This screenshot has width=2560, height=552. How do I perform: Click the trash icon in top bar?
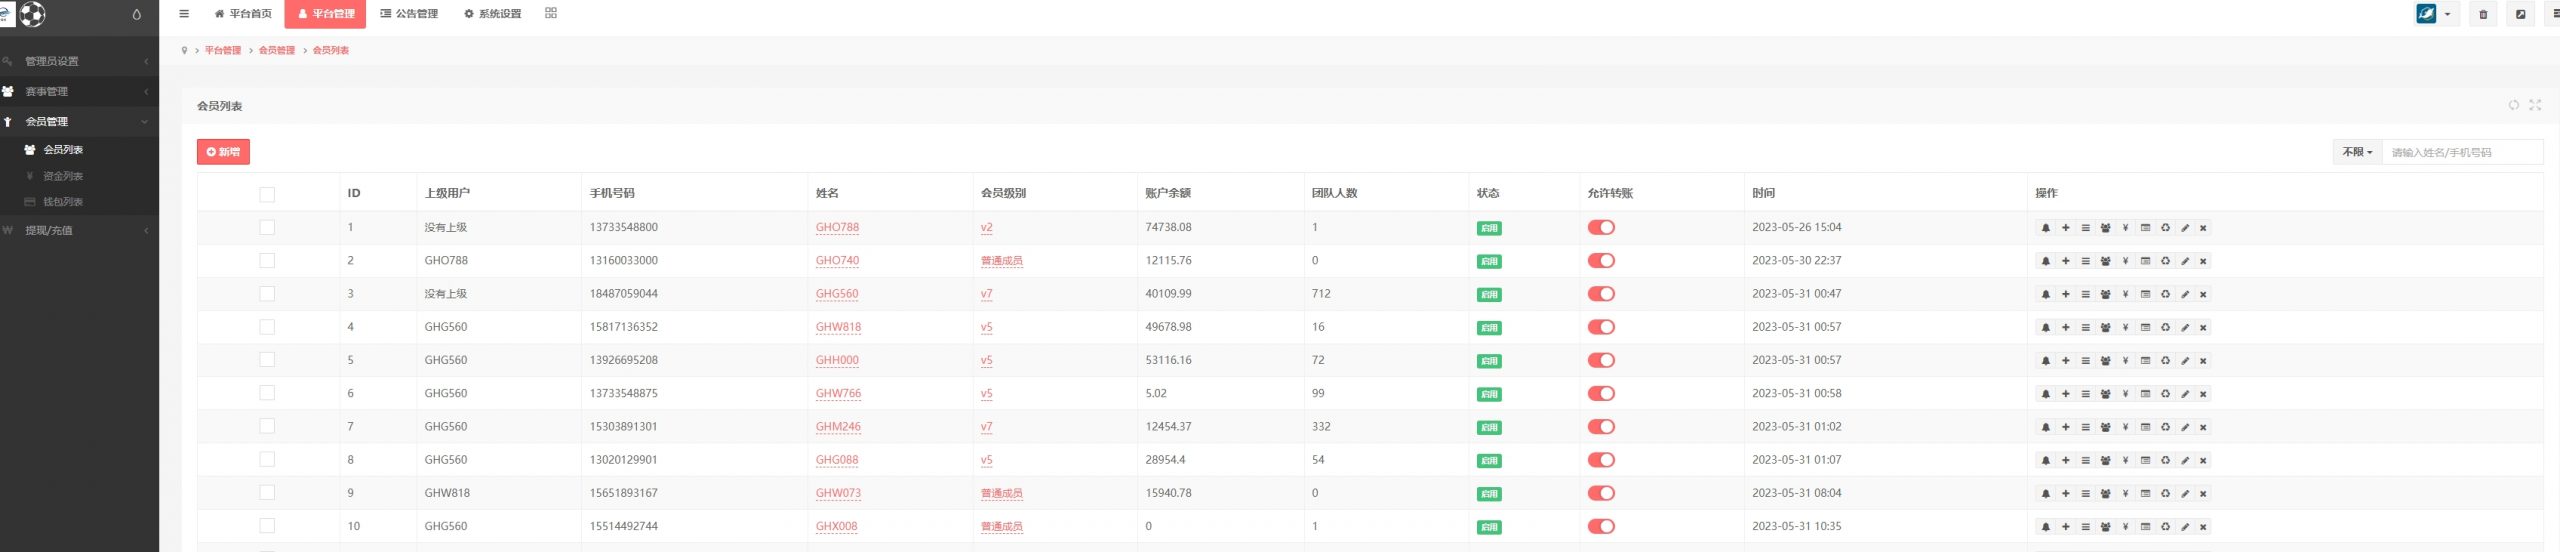2483,15
